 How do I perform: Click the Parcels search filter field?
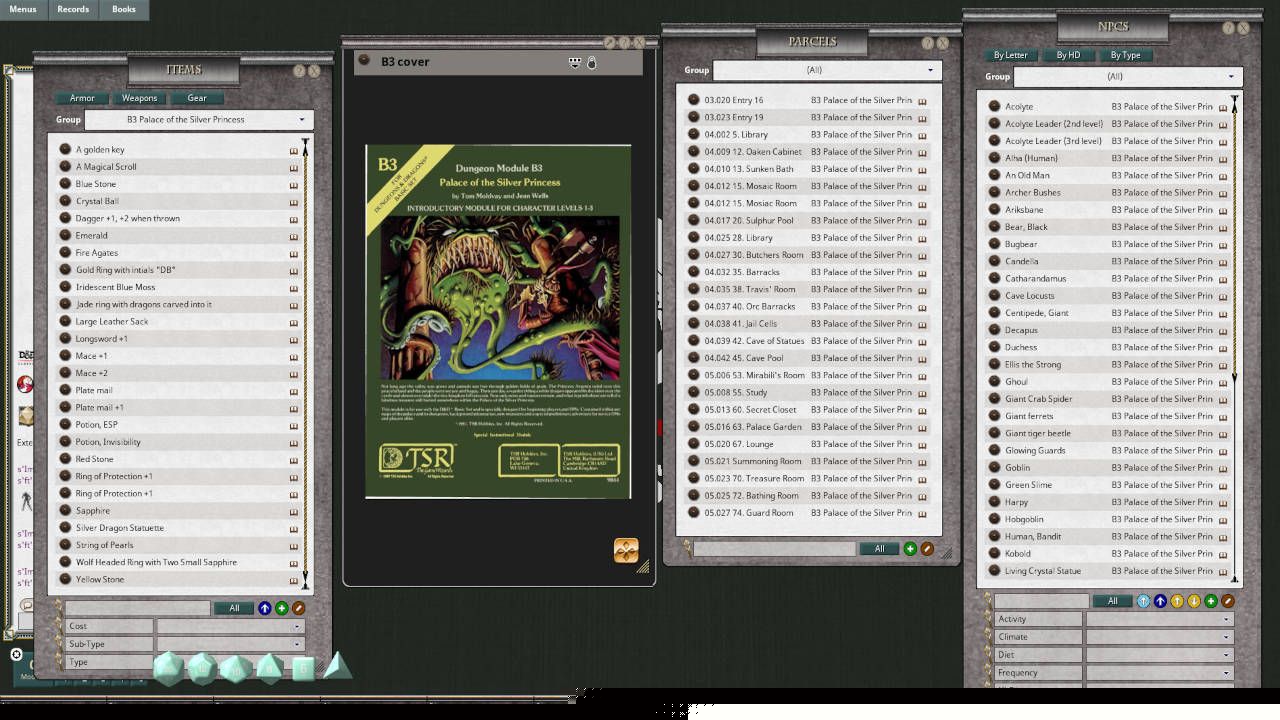coord(775,549)
